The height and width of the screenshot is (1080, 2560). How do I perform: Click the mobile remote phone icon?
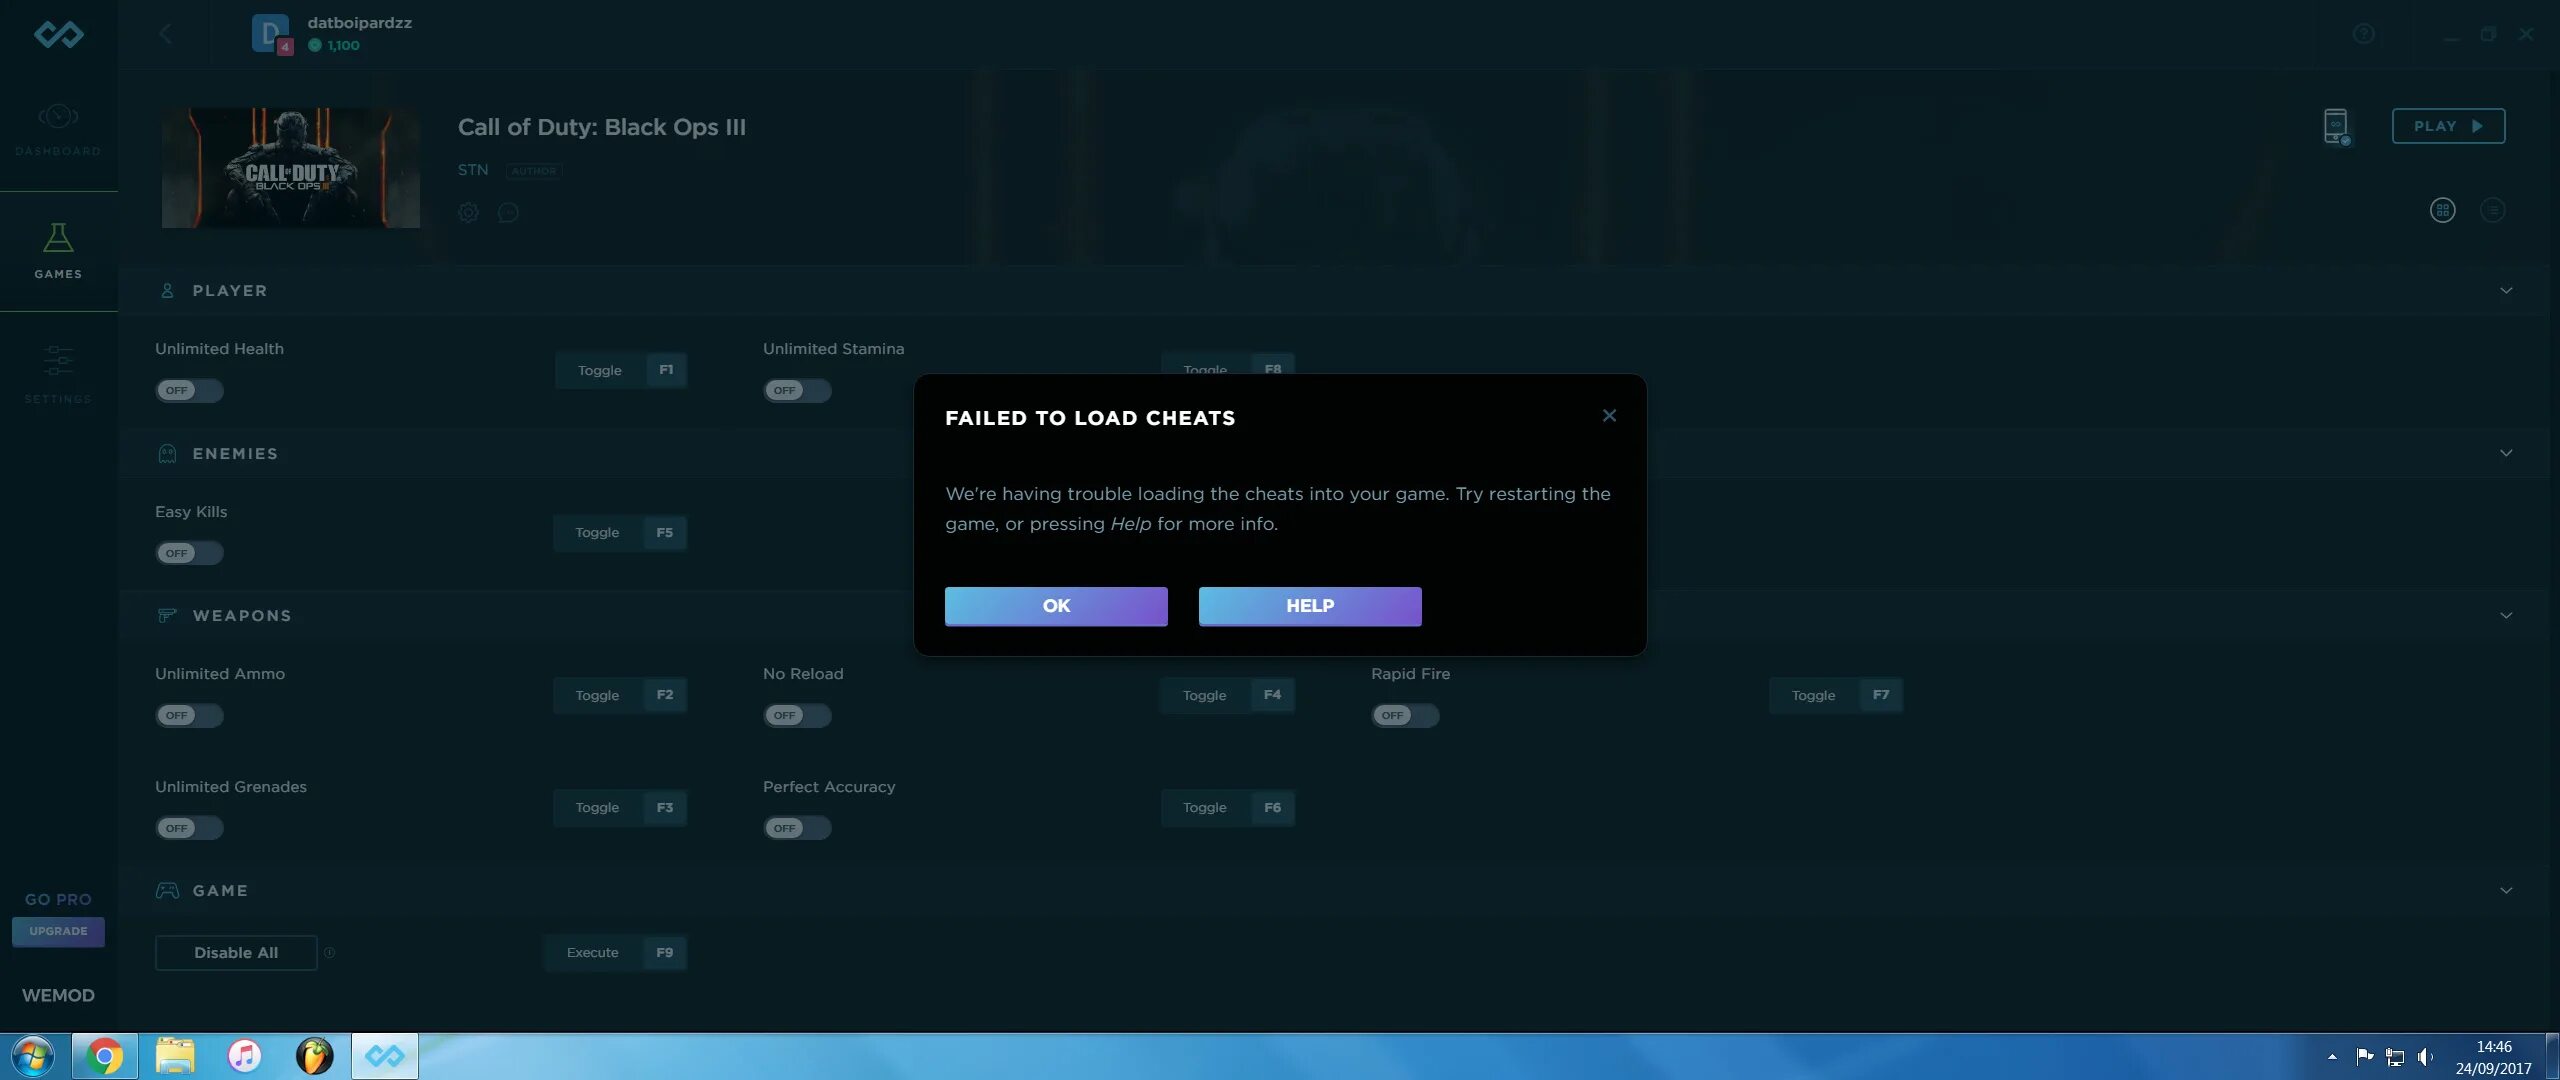(2336, 127)
